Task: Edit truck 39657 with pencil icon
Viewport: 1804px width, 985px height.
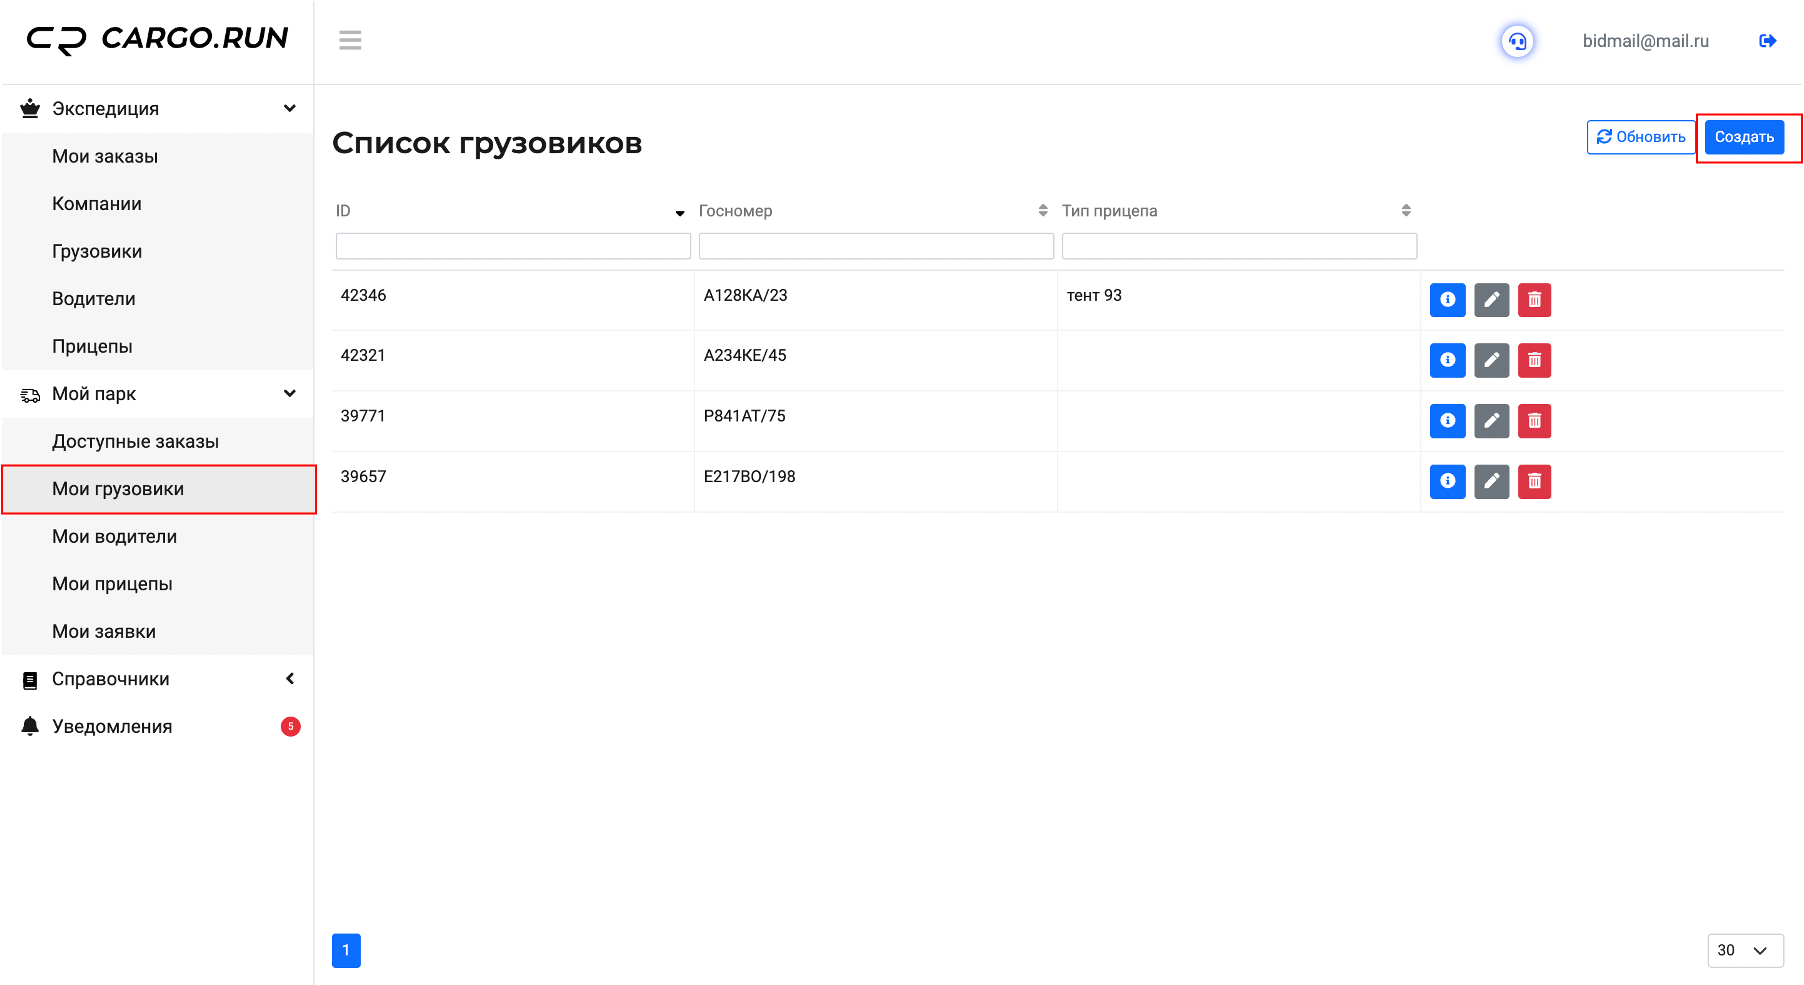Action: pyautogui.click(x=1491, y=482)
